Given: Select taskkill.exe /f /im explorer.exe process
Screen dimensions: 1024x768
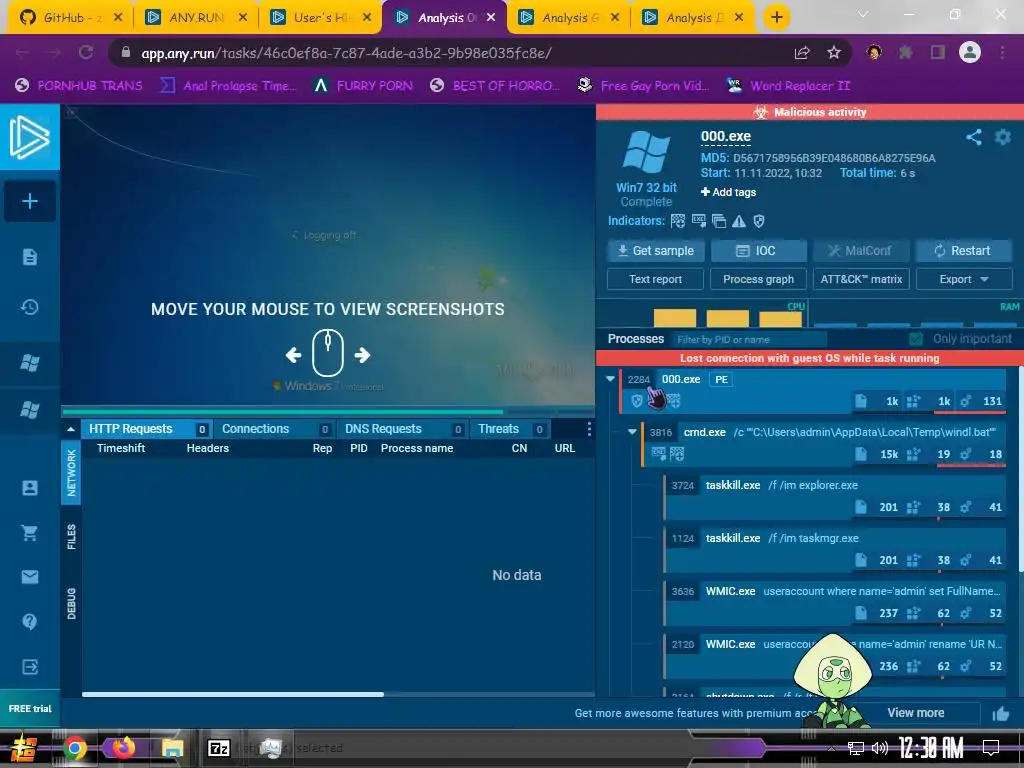Looking at the screenshot, I should [835, 496].
